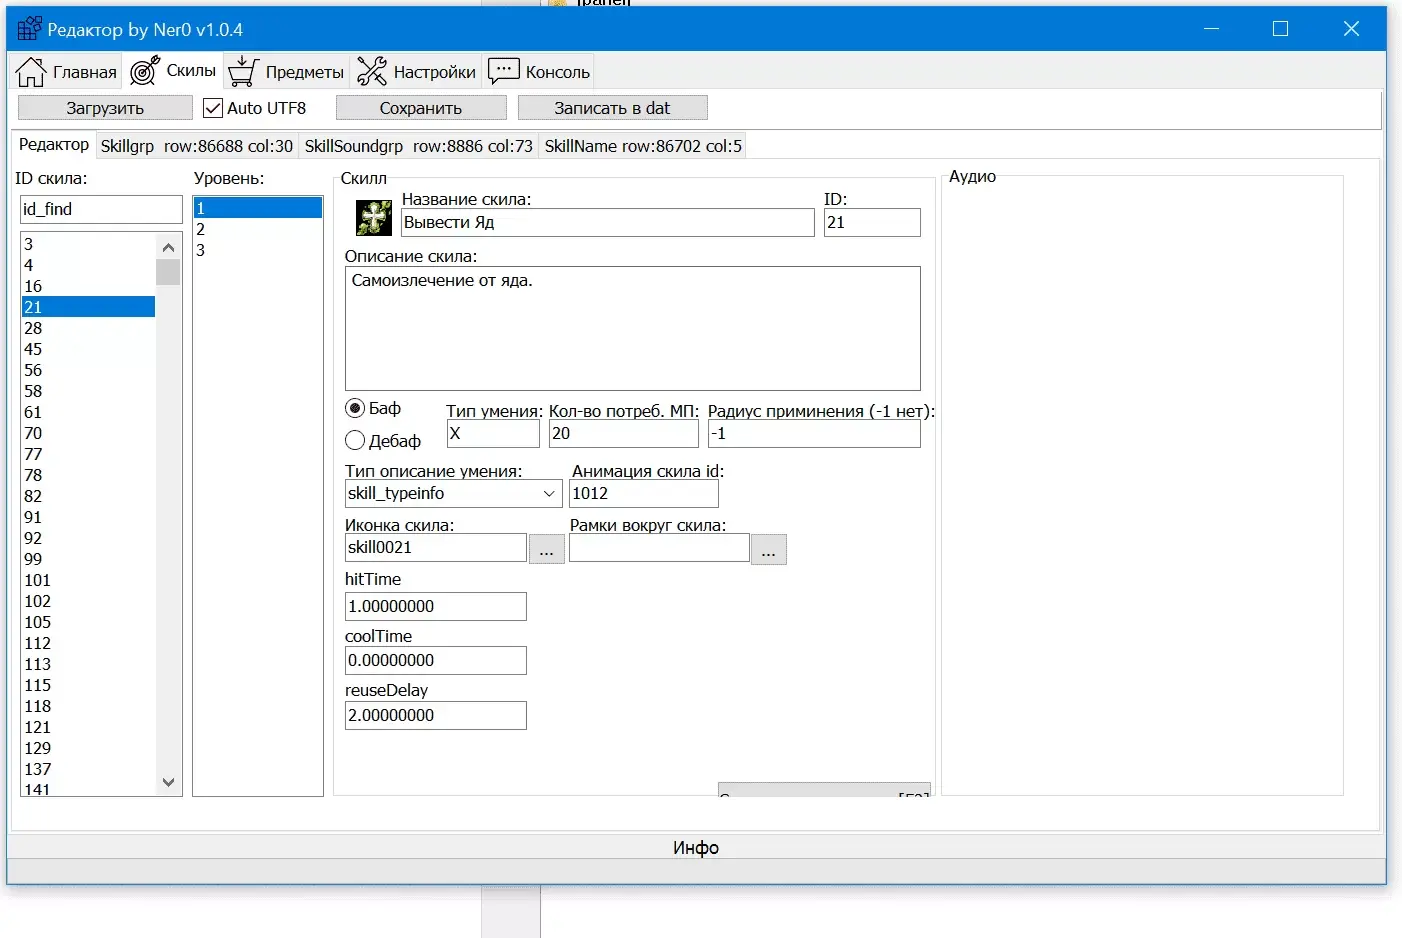Select the Дебаф radio button
Viewport: 1402px width, 938px height.
pos(355,440)
